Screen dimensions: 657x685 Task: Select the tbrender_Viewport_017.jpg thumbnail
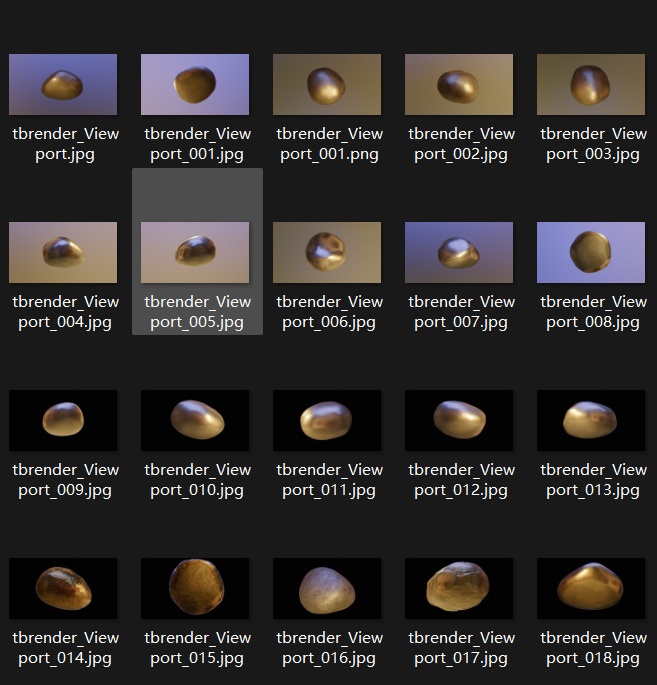click(x=459, y=588)
